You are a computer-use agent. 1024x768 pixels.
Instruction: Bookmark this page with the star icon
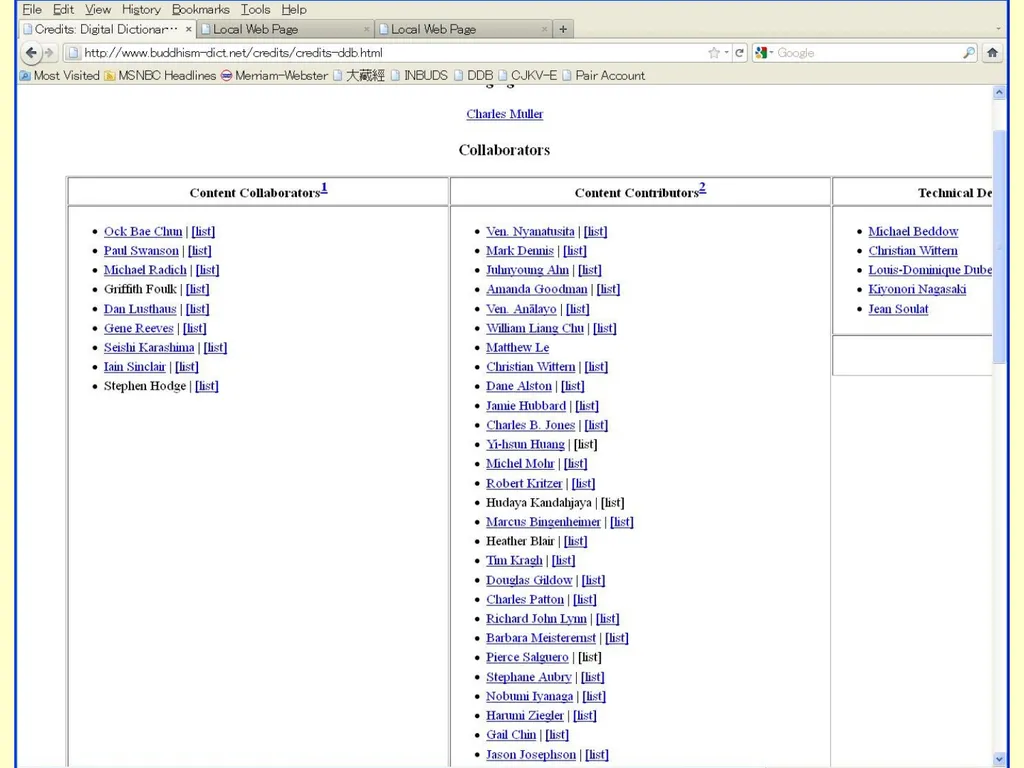pos(714,53)
